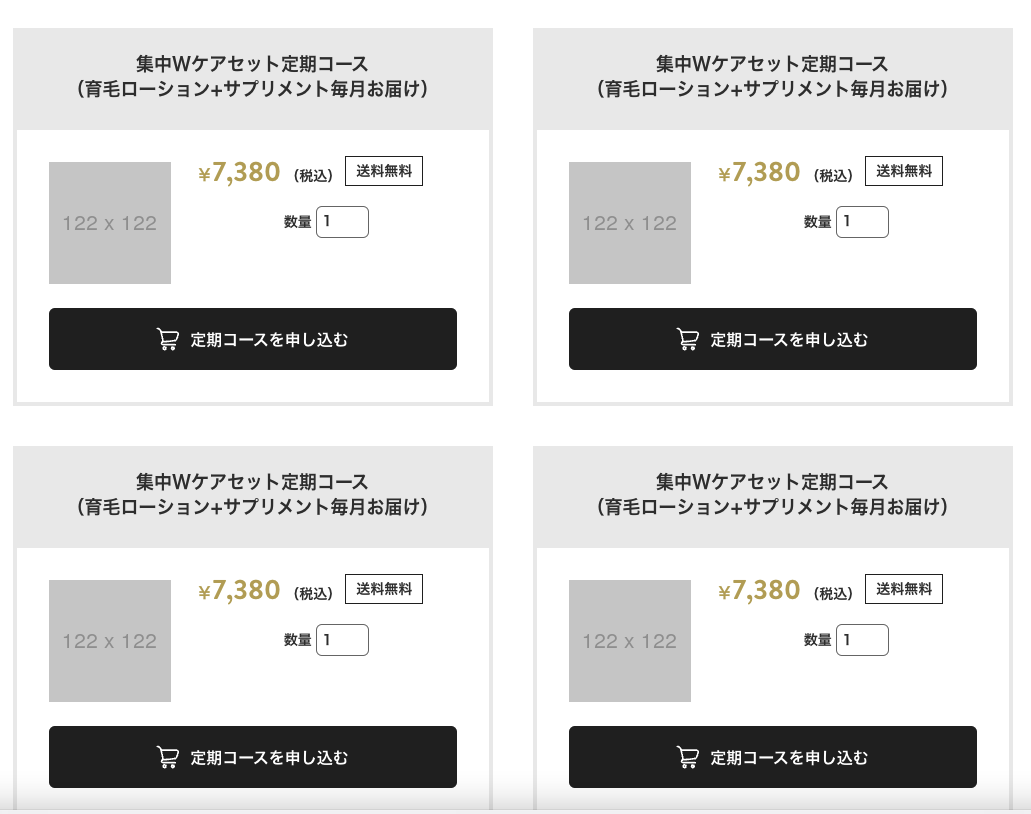Image resolution: width=1031 pixels, height=814 pixels.
Task: Click the top-right product placeholder thumbnail
Action: [x=630, y=223]
